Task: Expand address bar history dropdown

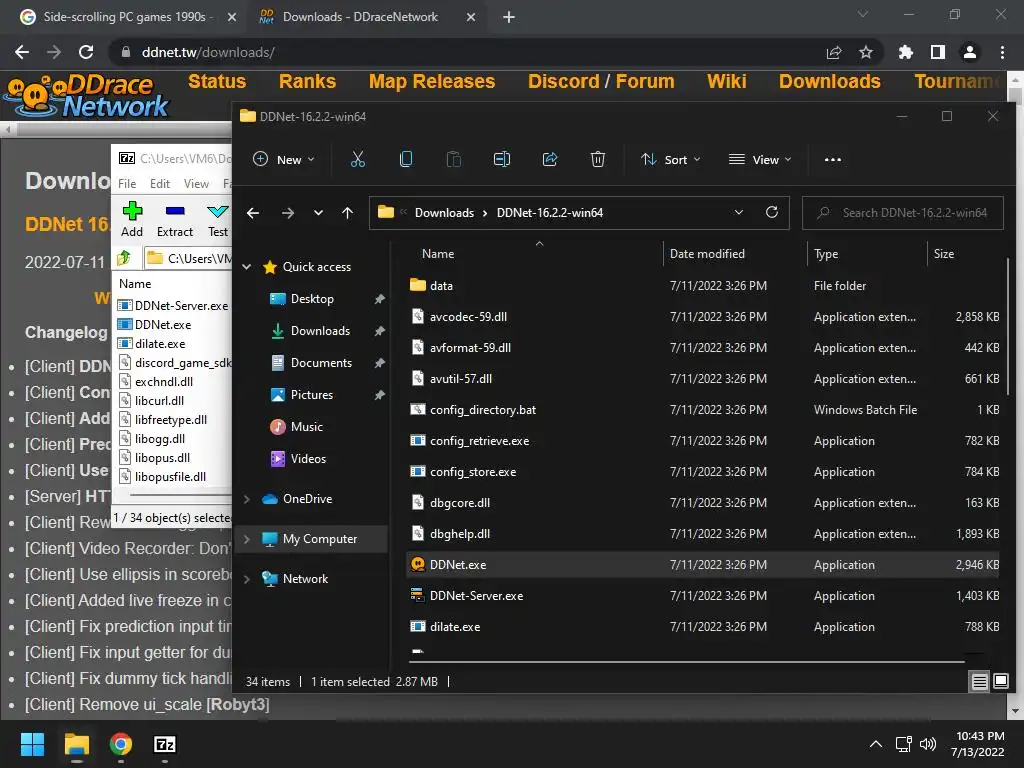Action: pos(739,212)
